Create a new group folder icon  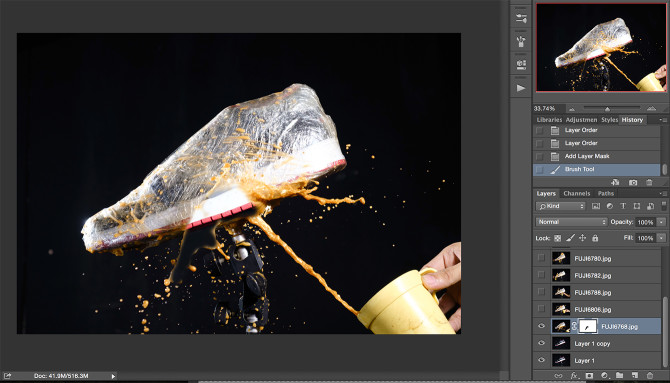coord(620,376)
